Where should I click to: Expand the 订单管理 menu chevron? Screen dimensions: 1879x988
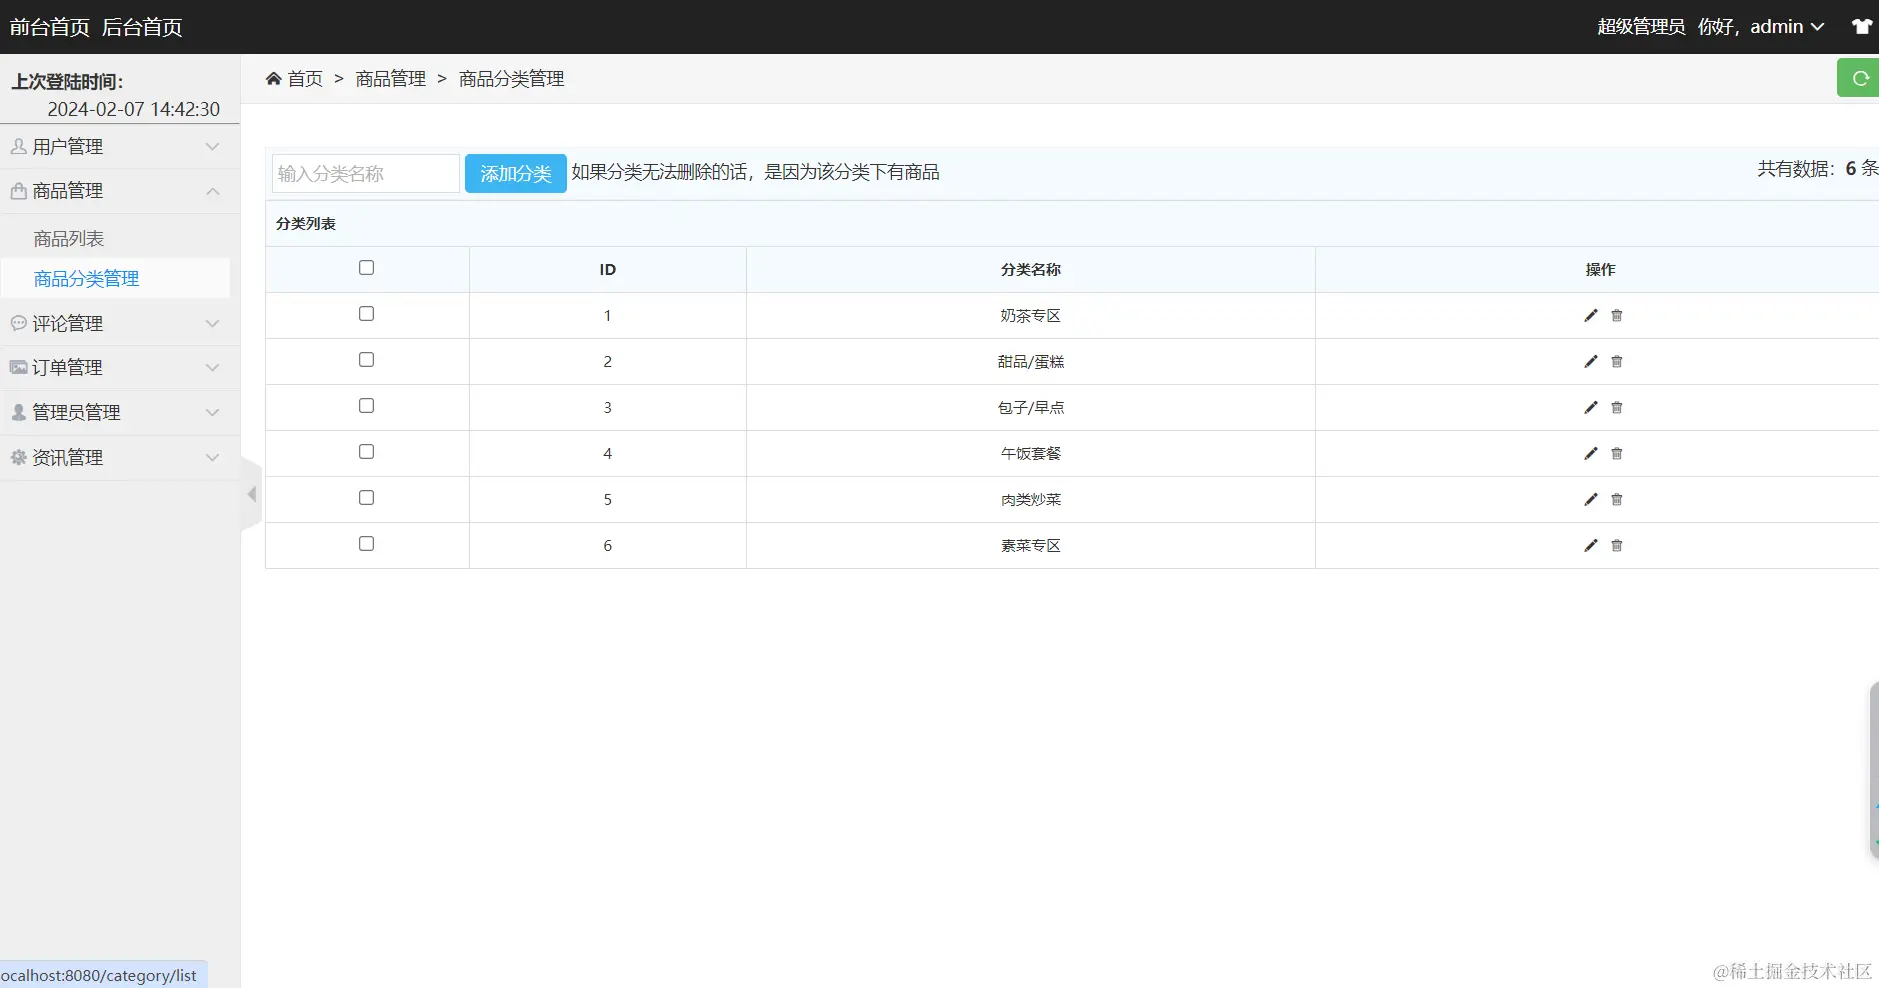[212, 368]
